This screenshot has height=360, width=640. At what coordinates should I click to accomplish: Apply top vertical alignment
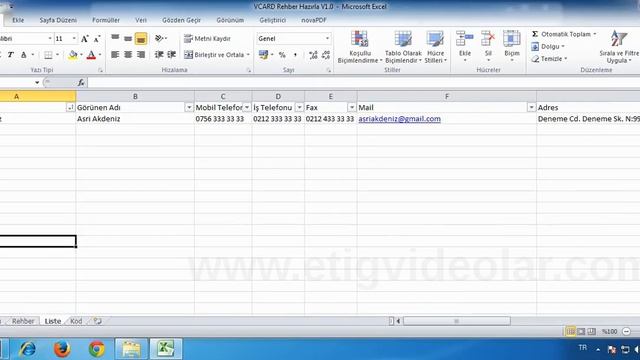[x=116, y=38]
